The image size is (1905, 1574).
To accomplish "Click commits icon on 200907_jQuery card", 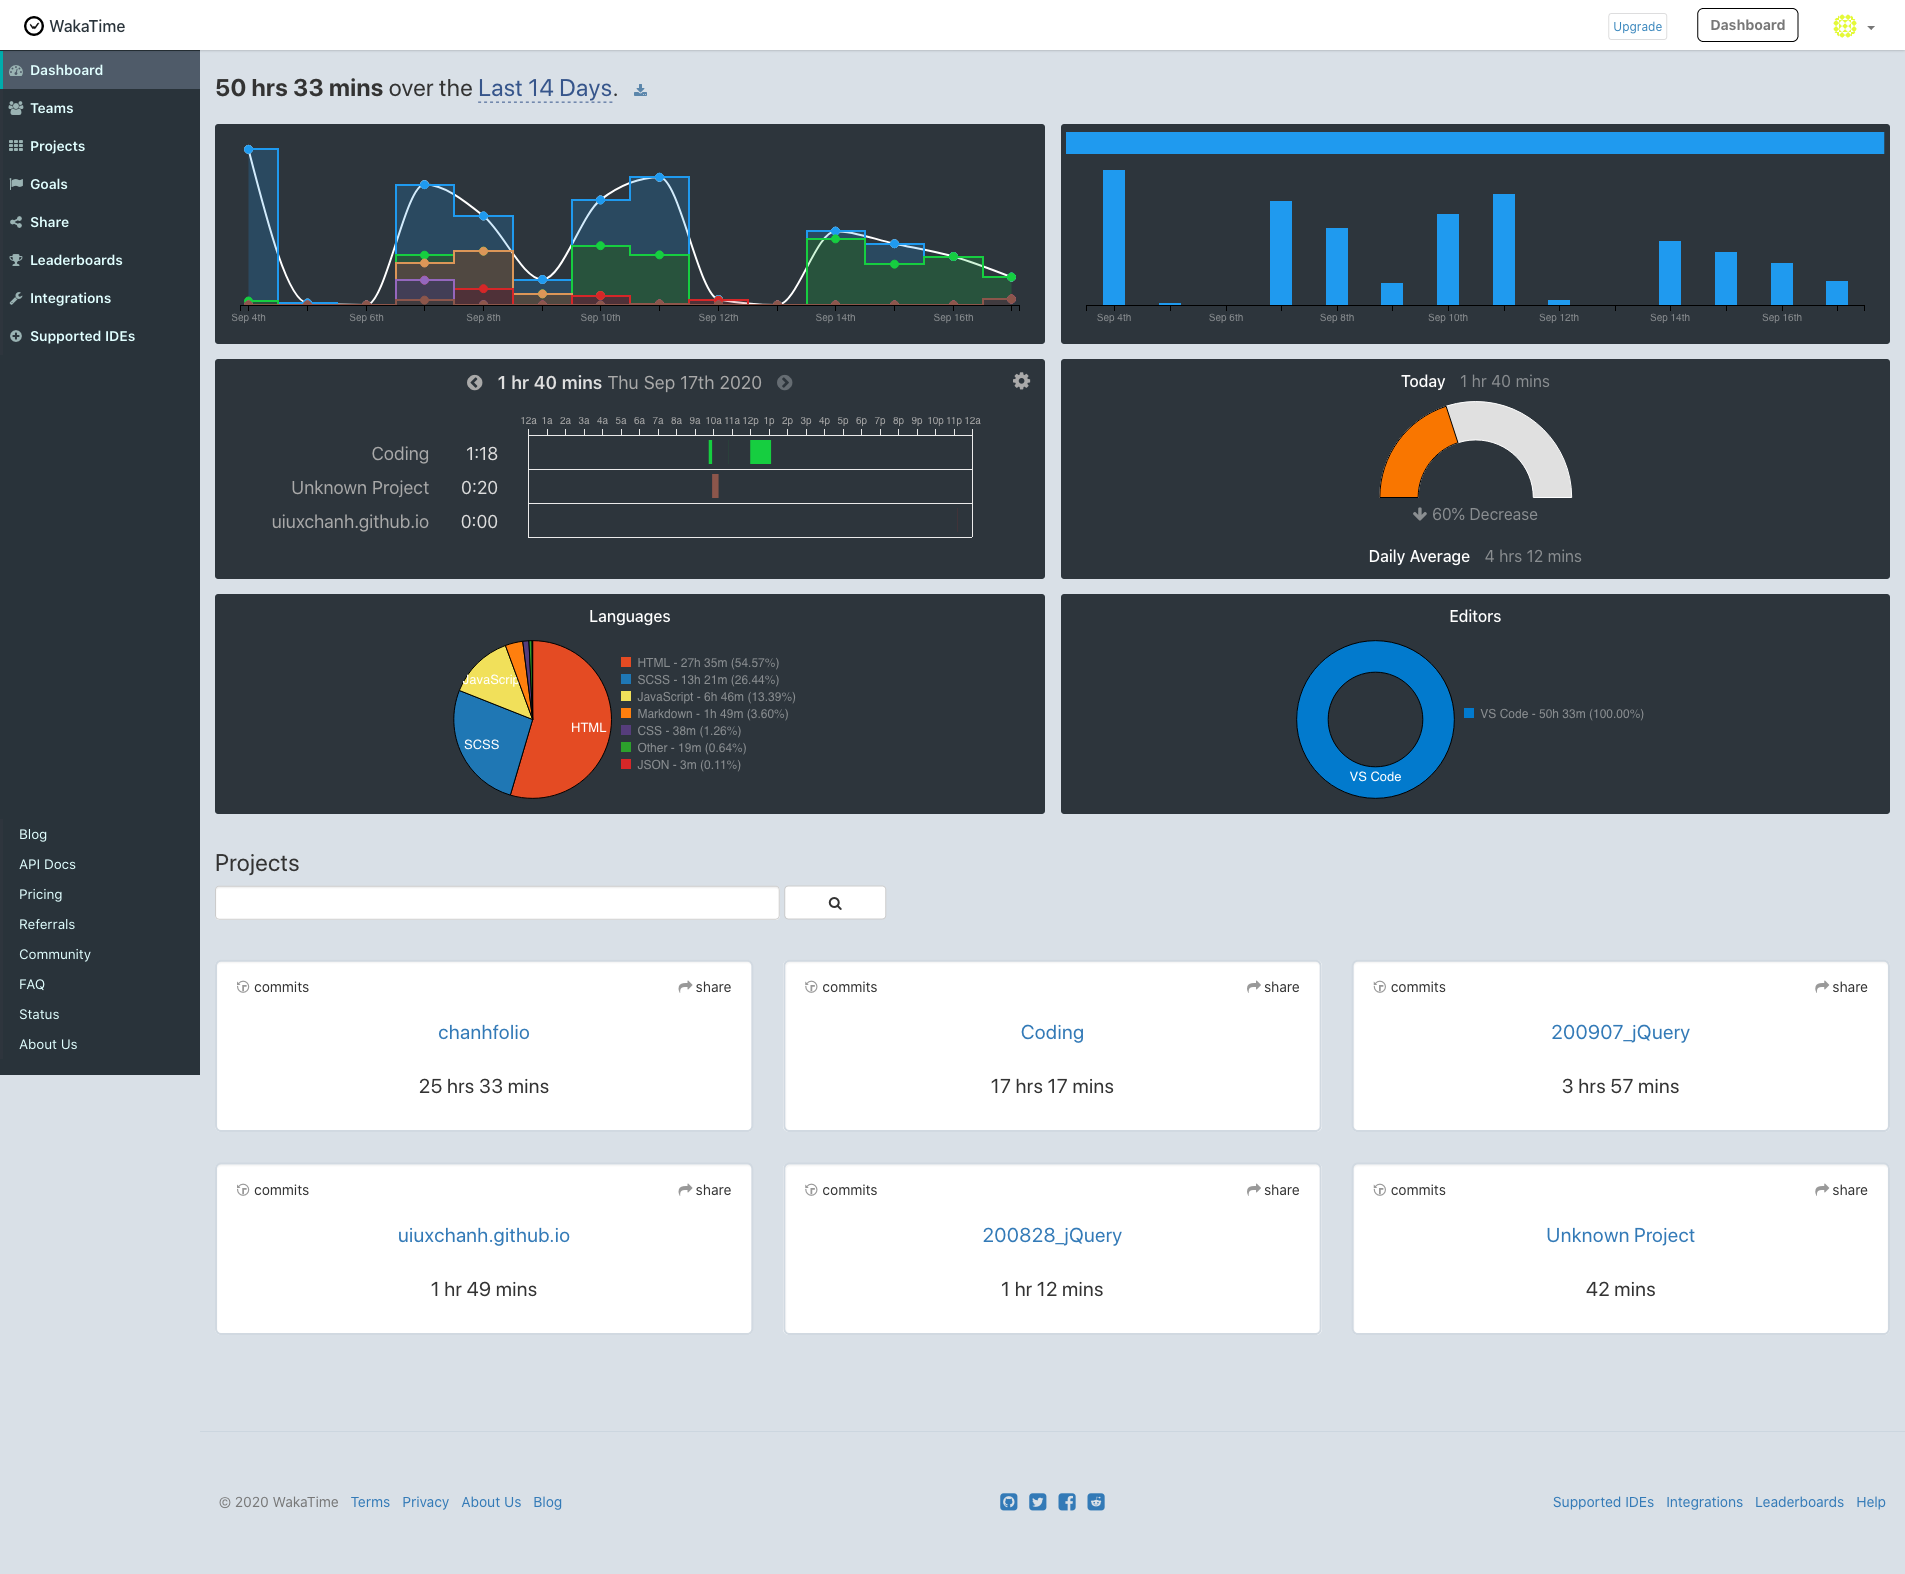I will tap(1380, 987).
